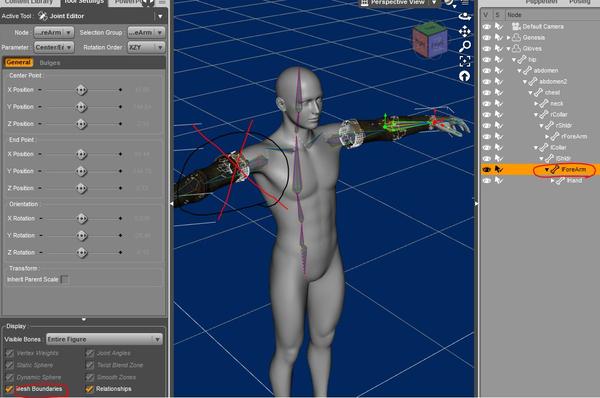Select the lHand bone in scene tree
This screenshot has width=600, height=398.
(x=574, y=181)
